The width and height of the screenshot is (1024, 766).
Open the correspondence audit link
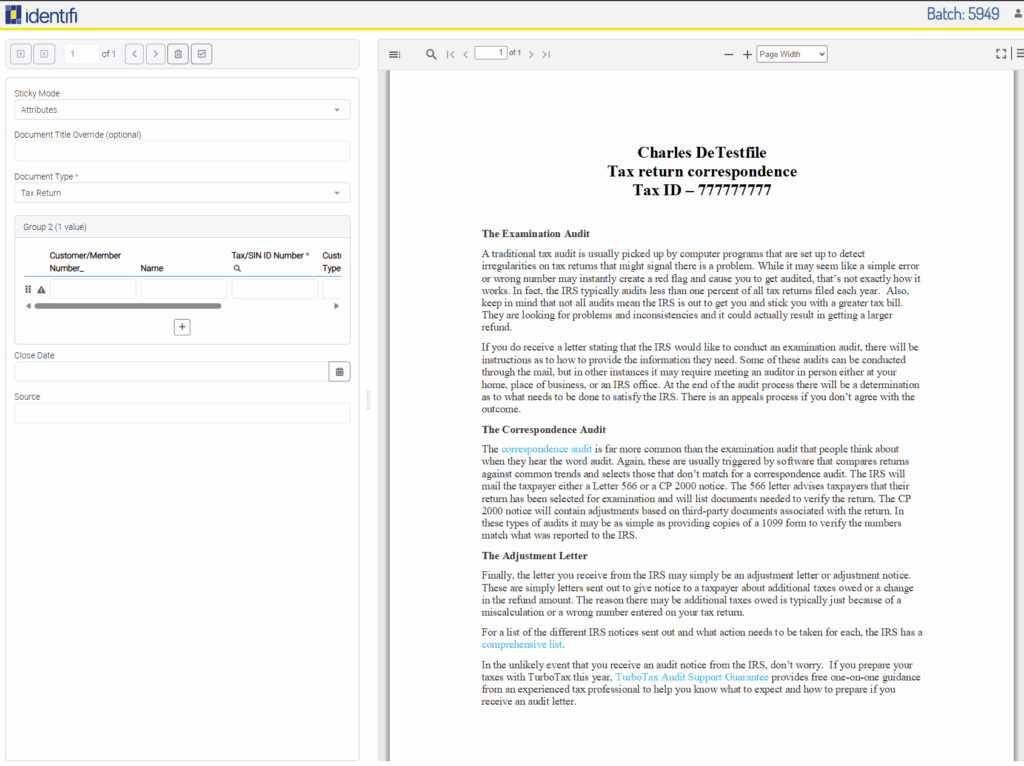[x=546, y=449]
